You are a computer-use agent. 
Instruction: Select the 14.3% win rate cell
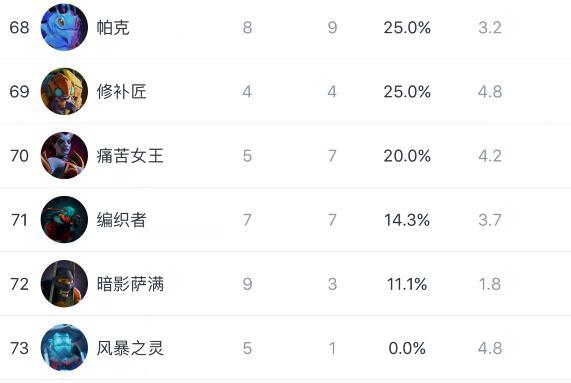coord(407,220)
